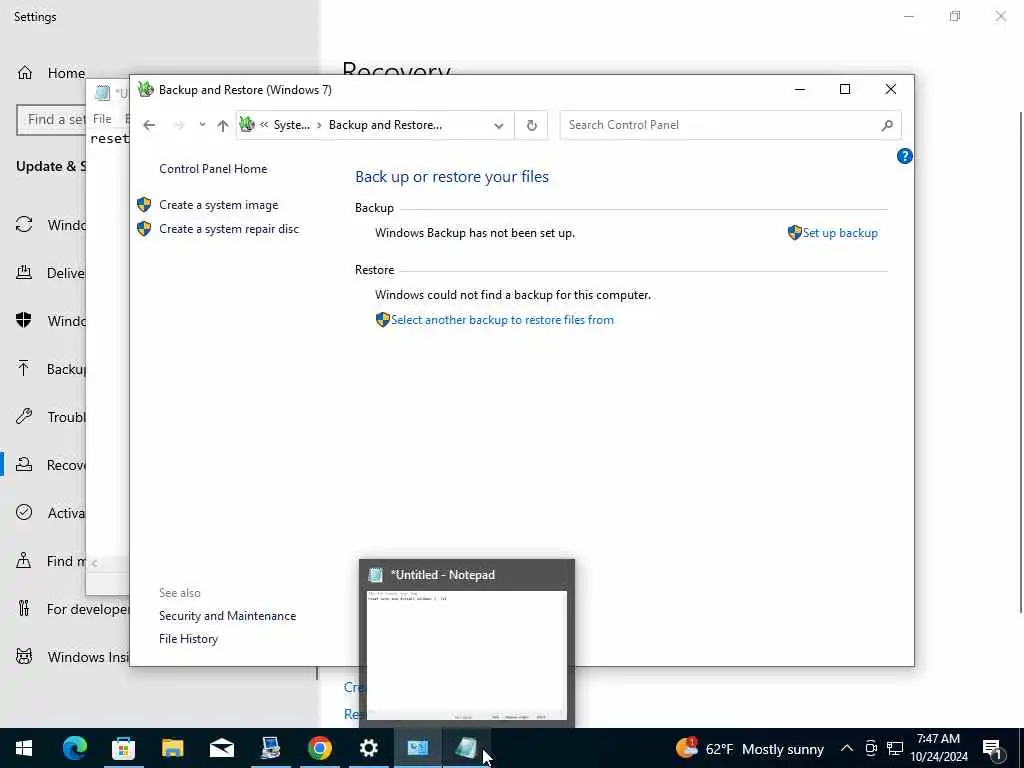Expand address bar history dropdown

pyautogui.click(x=498, y=125)
